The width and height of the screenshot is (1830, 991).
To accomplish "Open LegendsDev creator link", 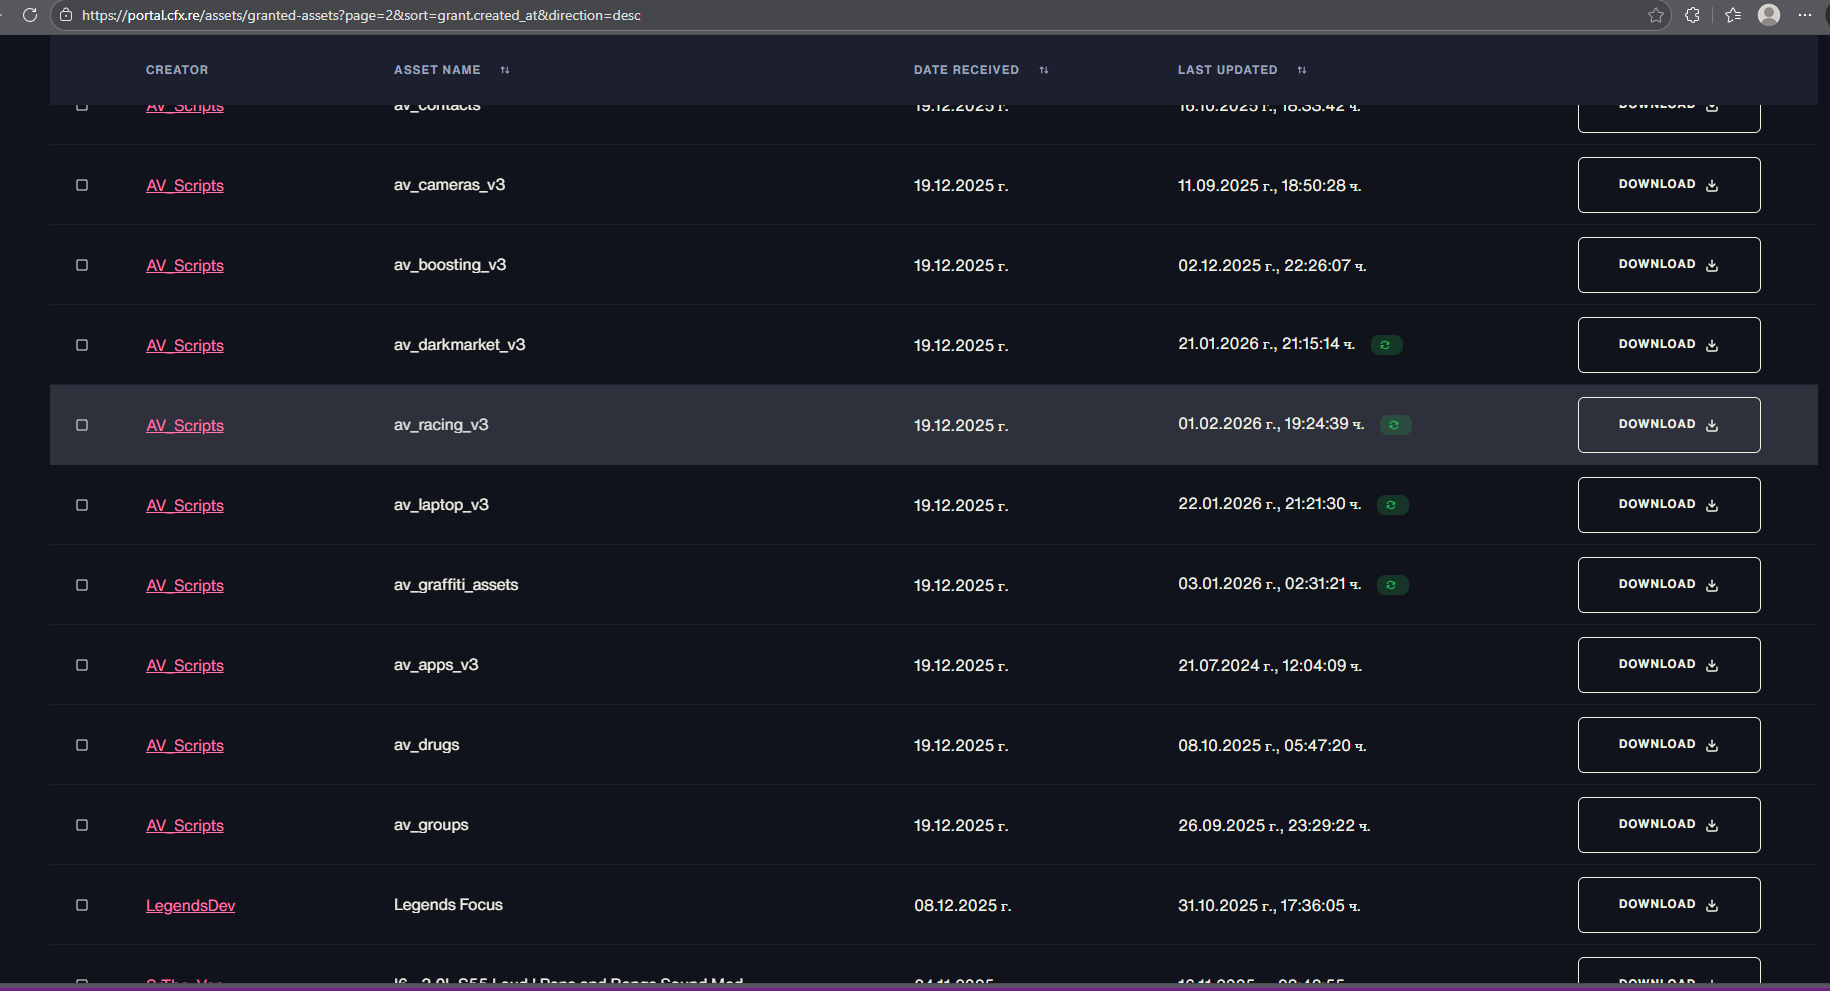I will pos(191,906).
